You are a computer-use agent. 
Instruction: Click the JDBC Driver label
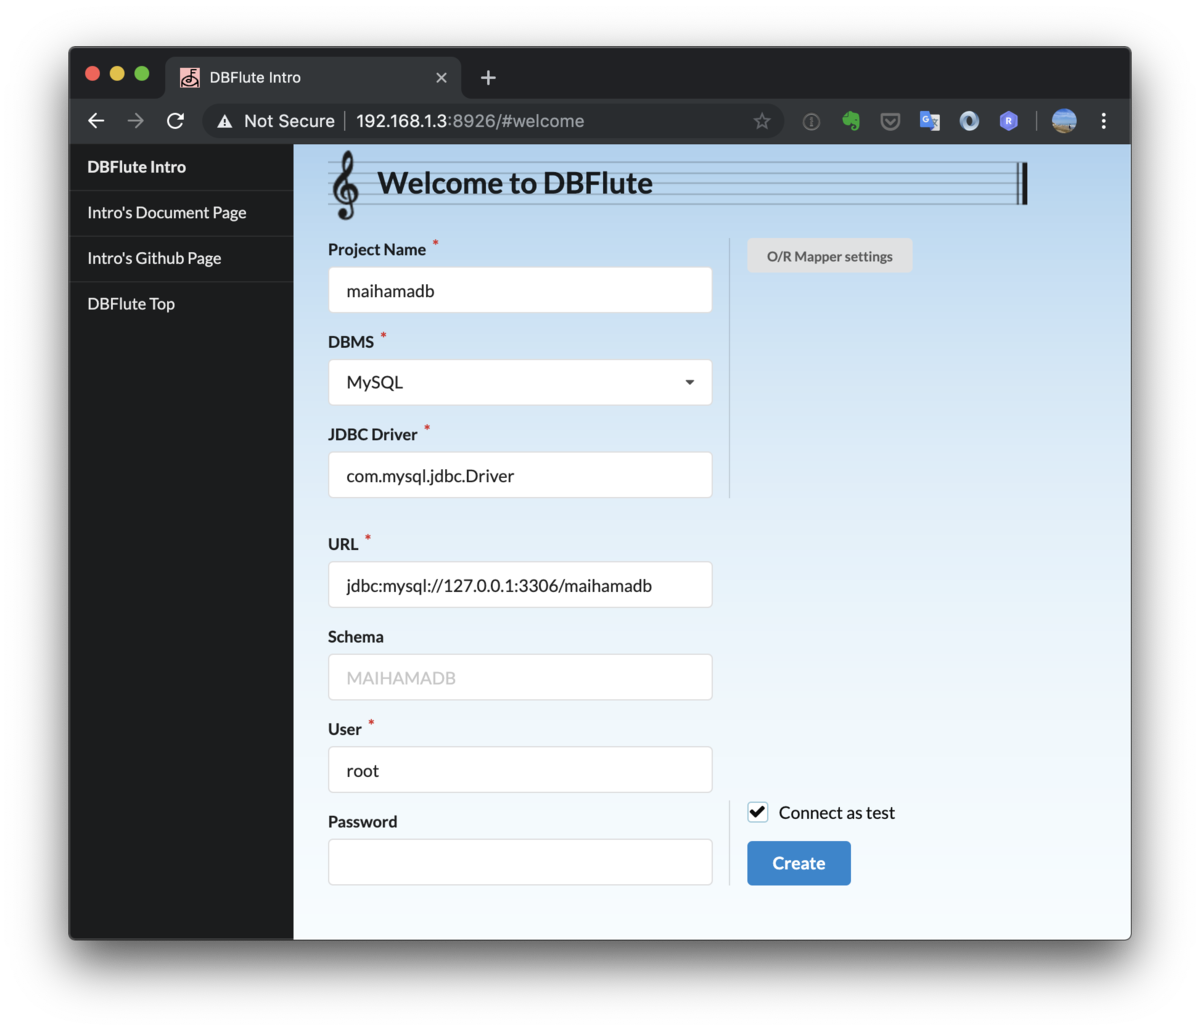coord(373,435)
